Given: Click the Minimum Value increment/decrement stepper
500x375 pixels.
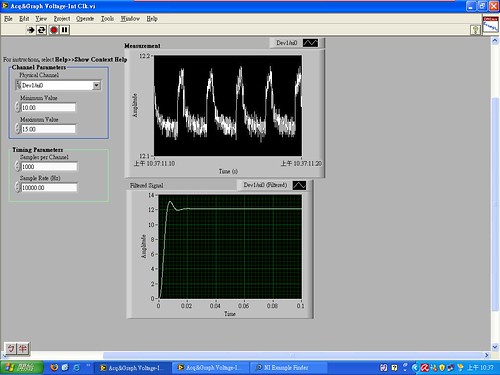Looking at the screenshot, I should 17,107.
